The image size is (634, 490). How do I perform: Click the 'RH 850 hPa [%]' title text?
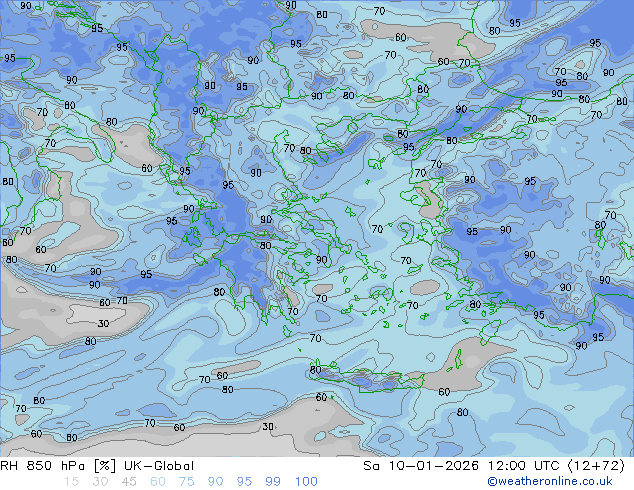click(x=59, y=466)
